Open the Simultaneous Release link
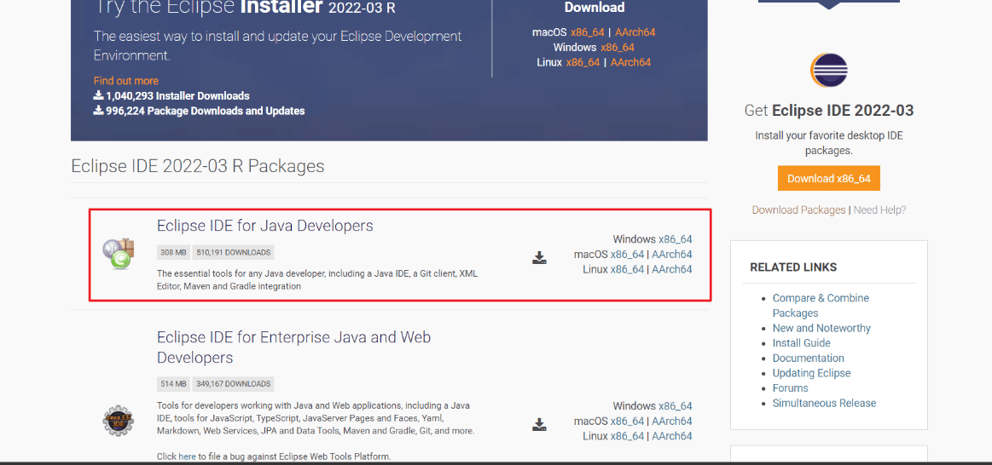Screen dimensions: 992x465 824,403
